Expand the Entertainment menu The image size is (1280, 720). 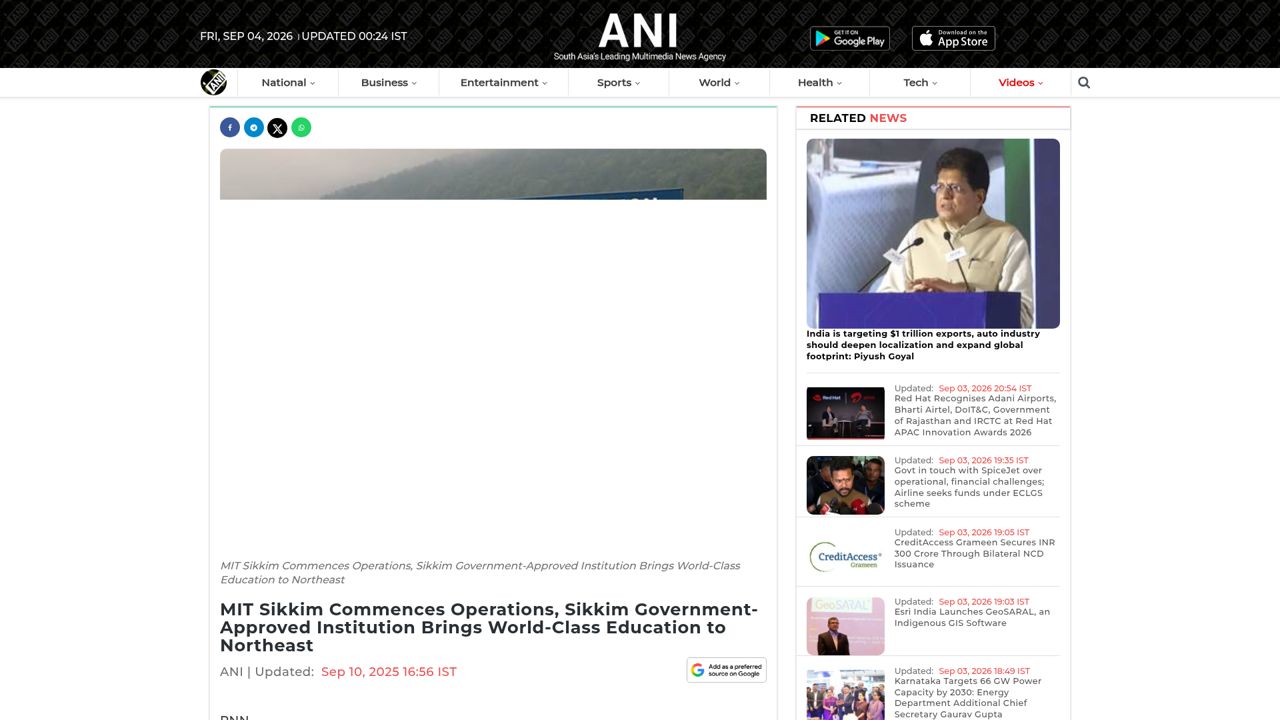(504, 83)
